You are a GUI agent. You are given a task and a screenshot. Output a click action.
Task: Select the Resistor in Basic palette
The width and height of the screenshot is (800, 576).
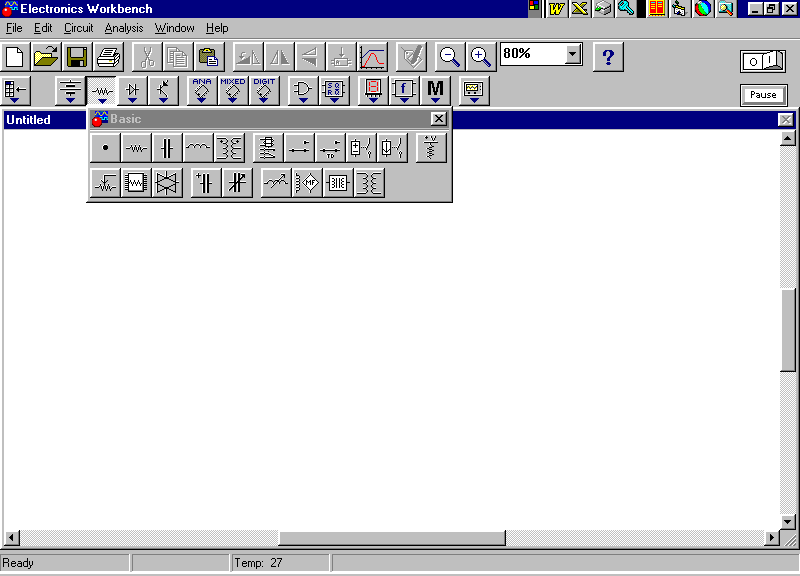[136, 148]
